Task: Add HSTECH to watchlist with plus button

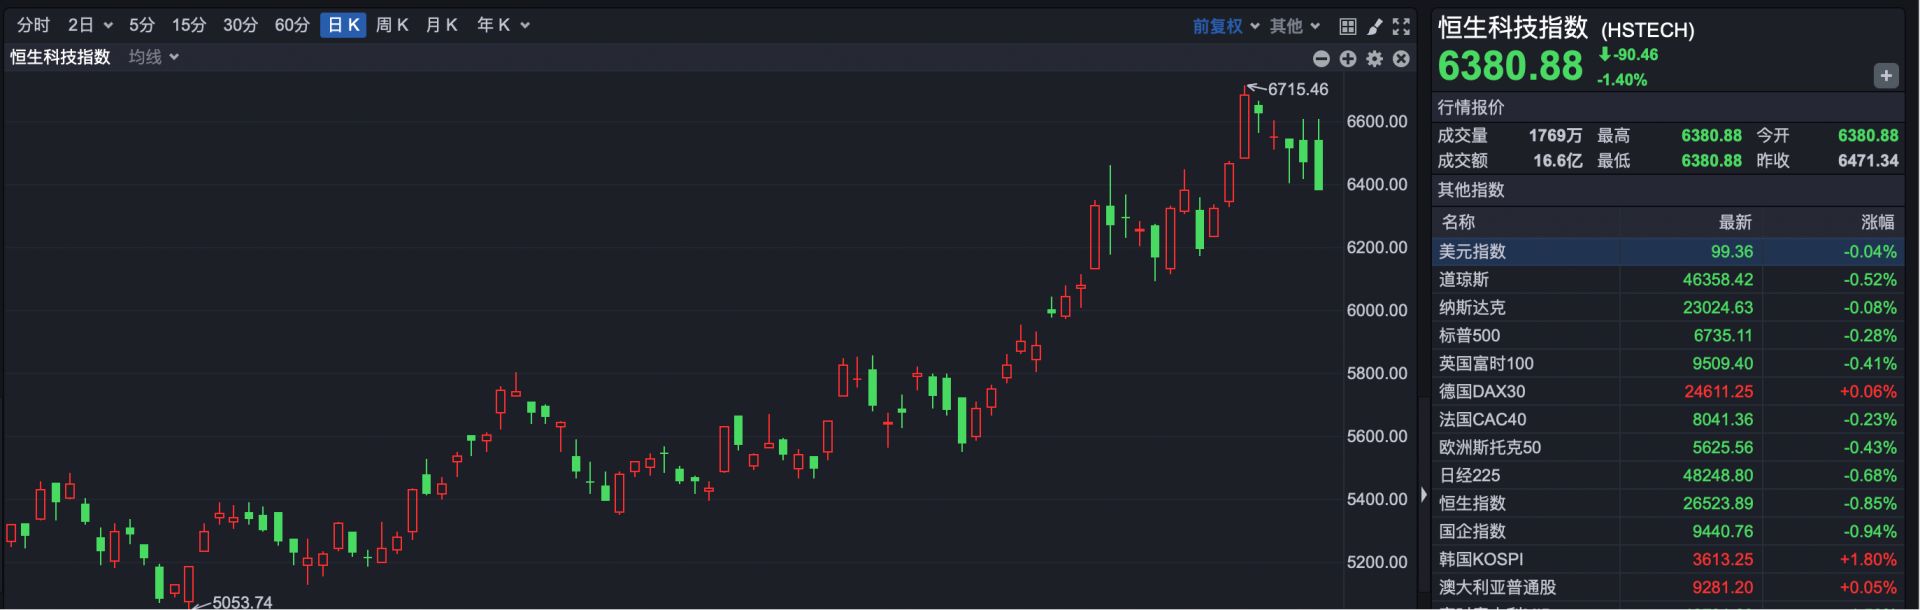Action: (1886, 76)
